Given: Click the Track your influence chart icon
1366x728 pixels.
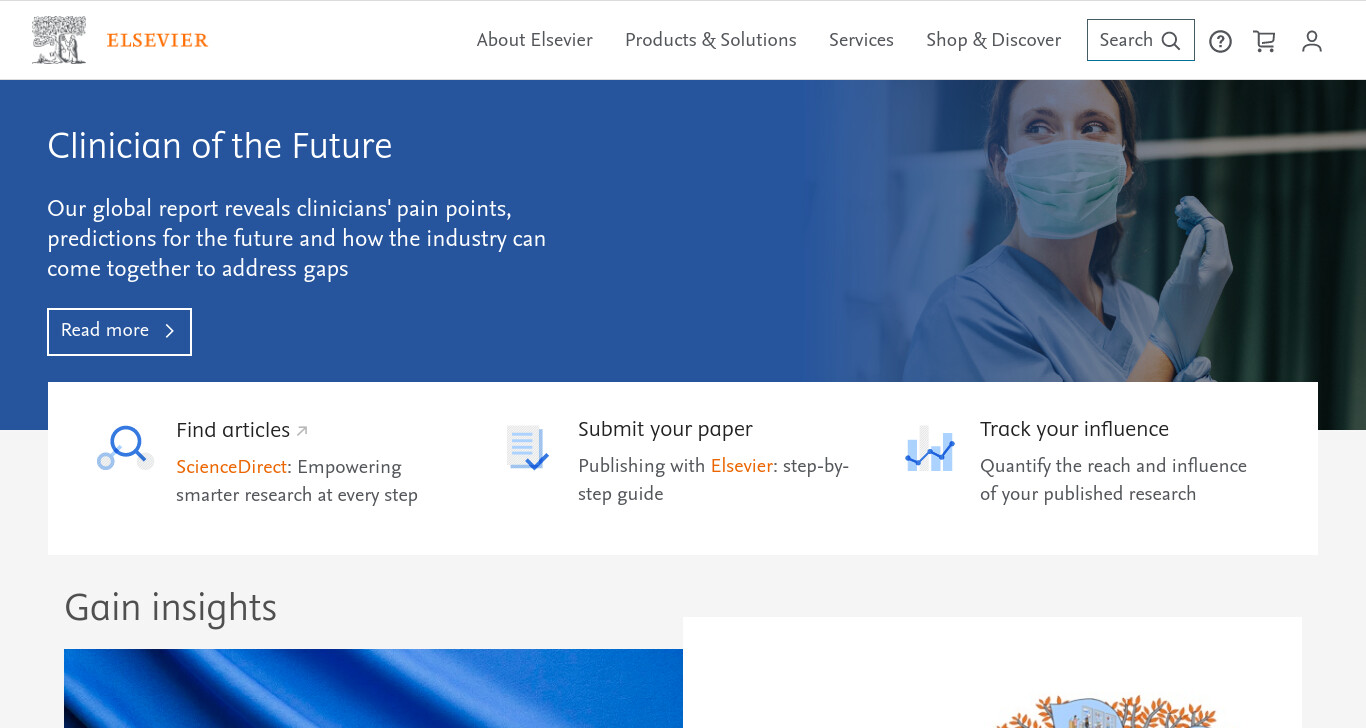Looking at the screenshot, I should pyautogui.click(x=930, y=448).
